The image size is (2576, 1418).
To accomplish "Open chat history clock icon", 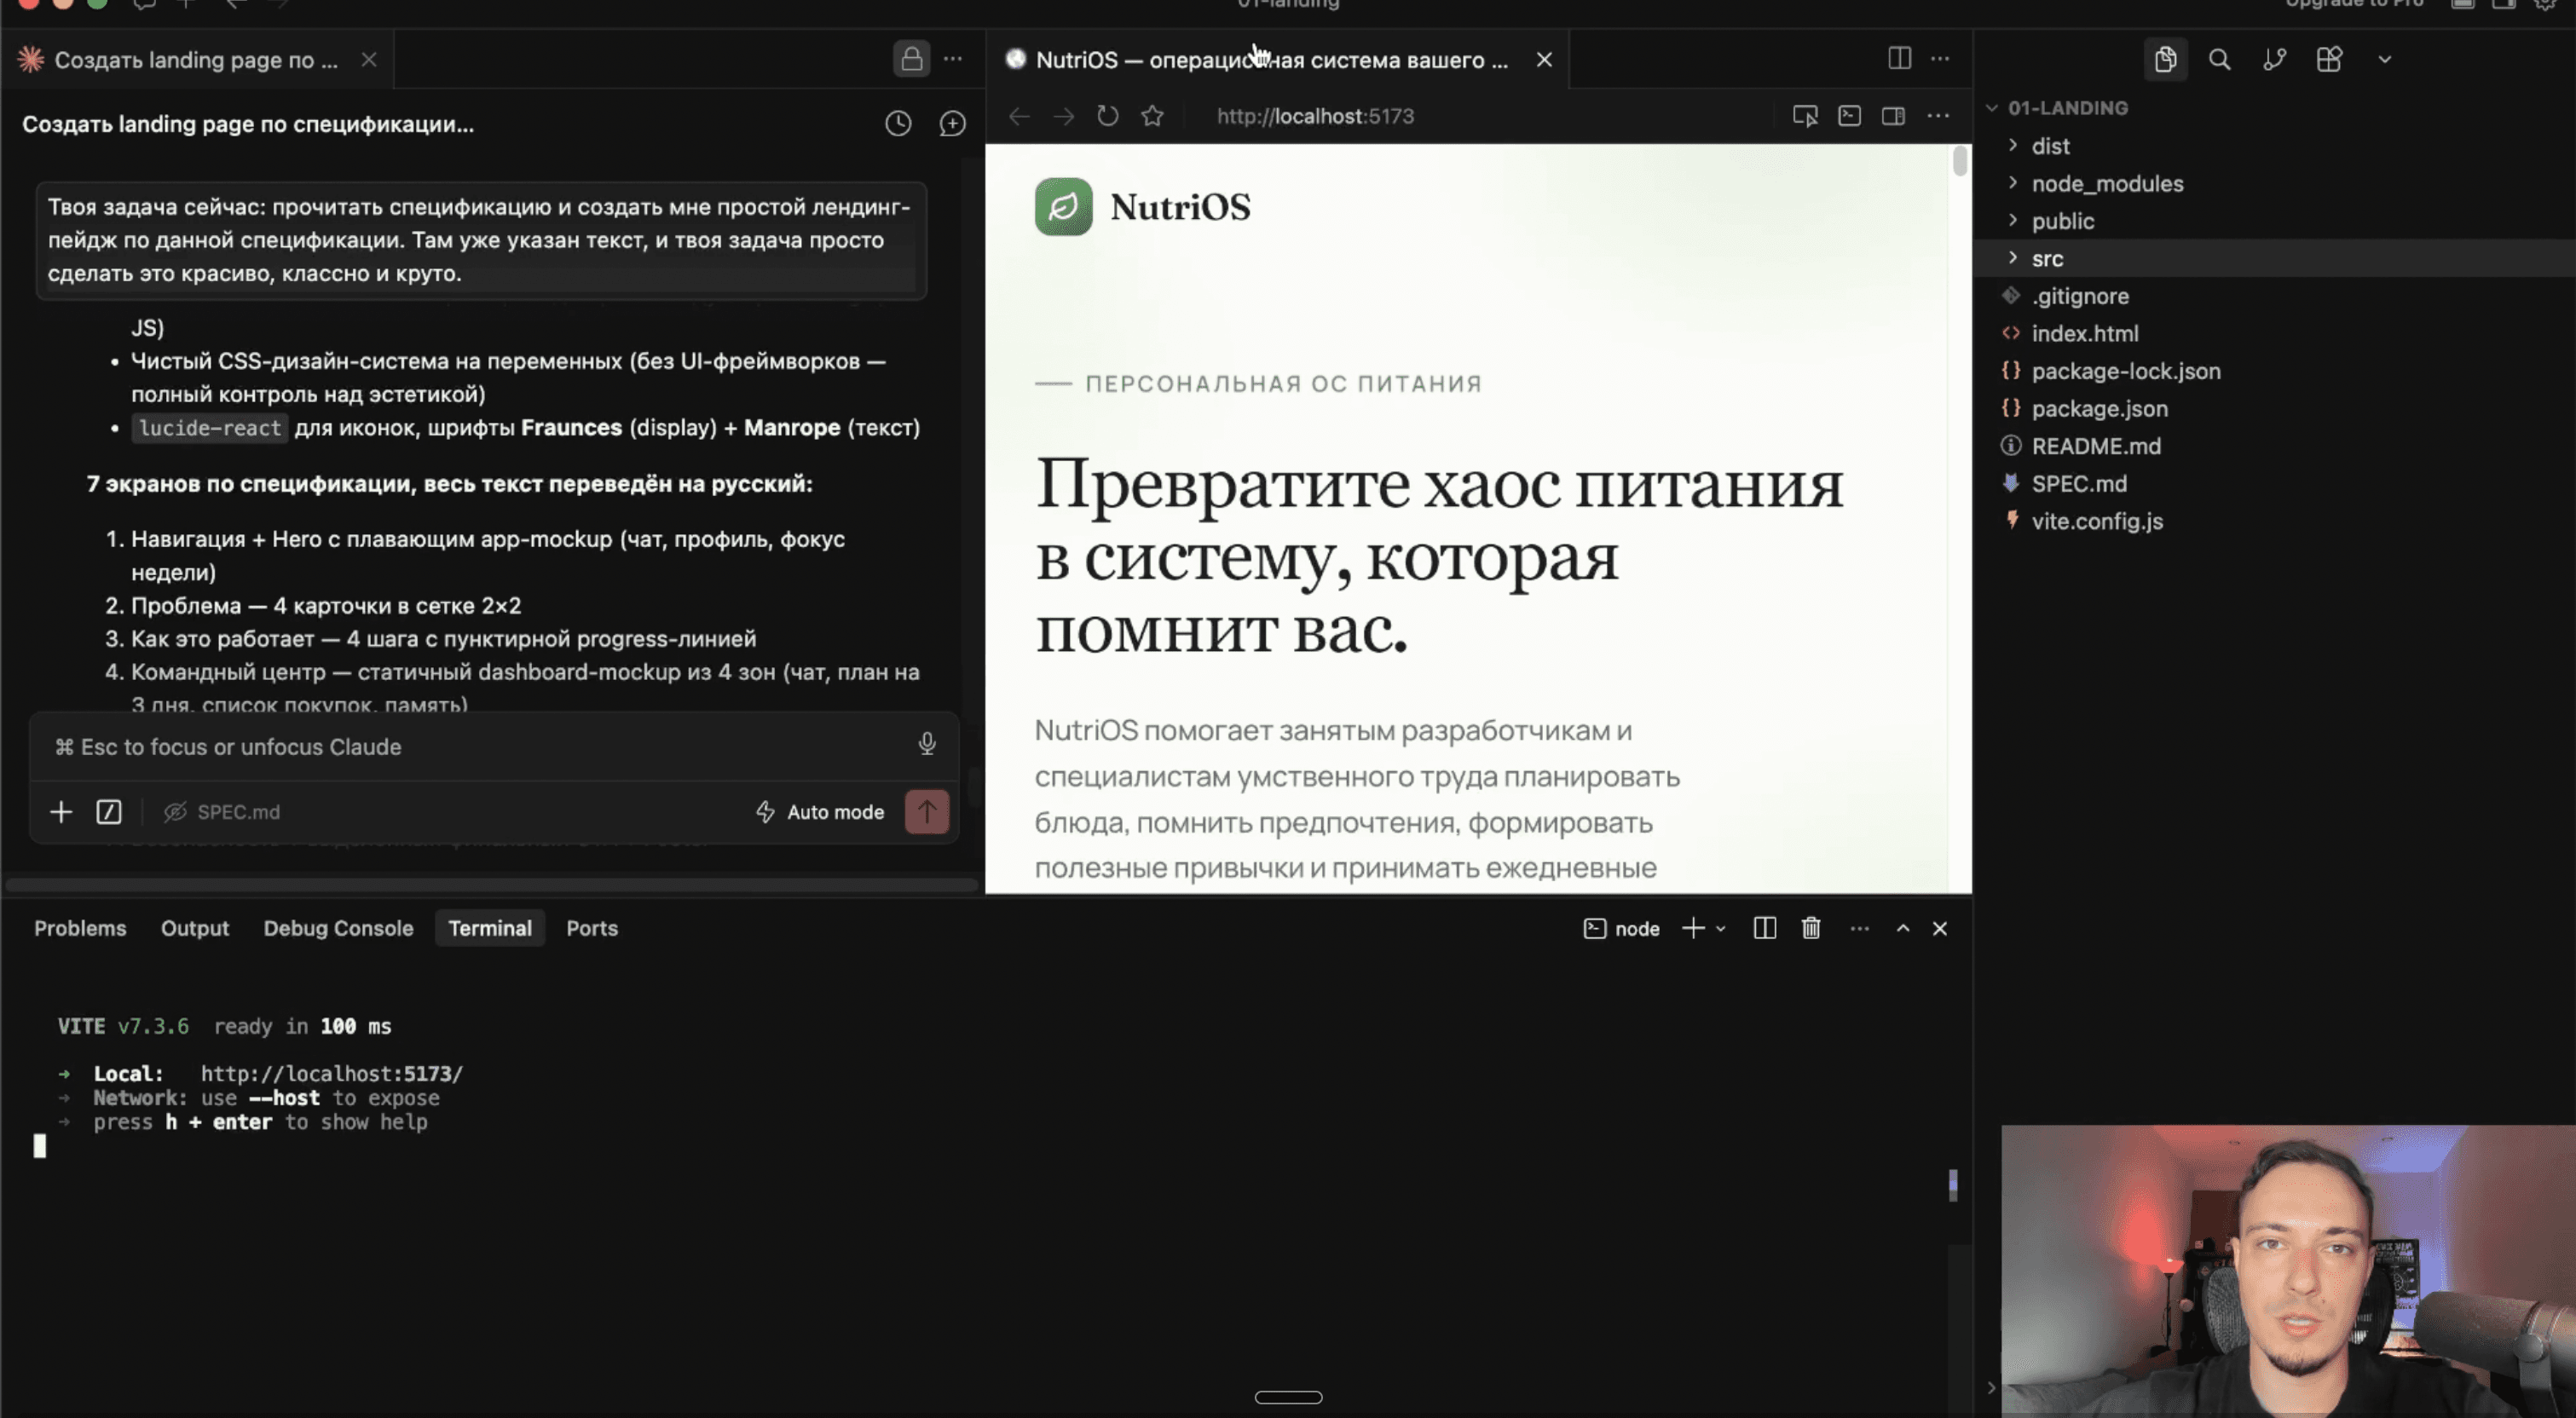I will 898,124.
